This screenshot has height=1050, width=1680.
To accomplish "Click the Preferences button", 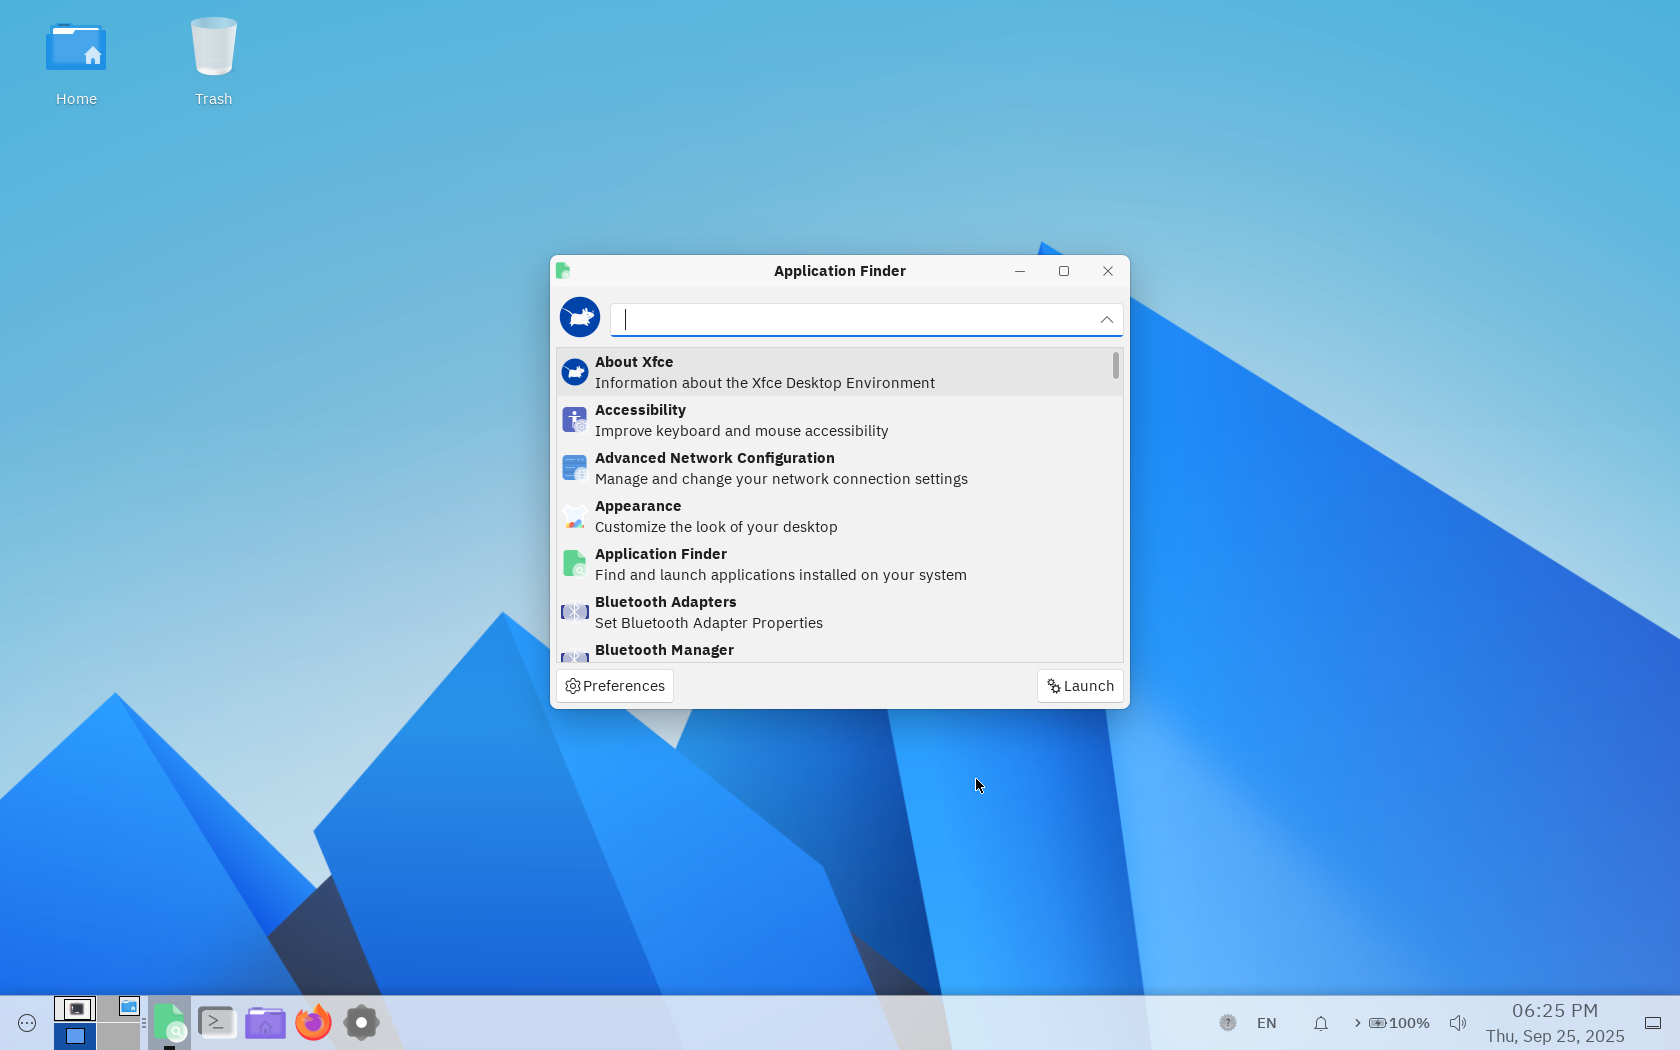I will coord(615,686).
